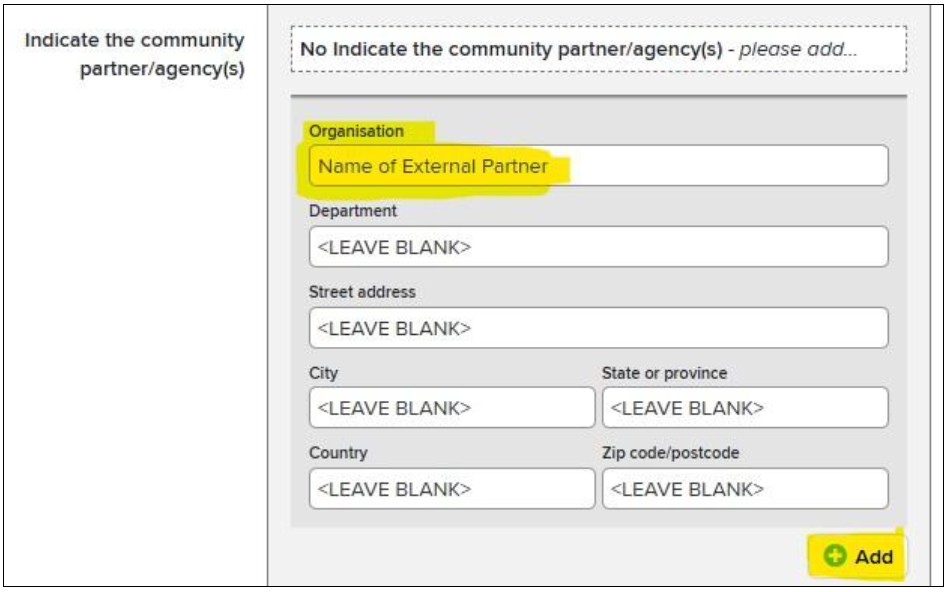Click the Country input field
Viewport: 947px width, 592px height.
click(451, 489)
